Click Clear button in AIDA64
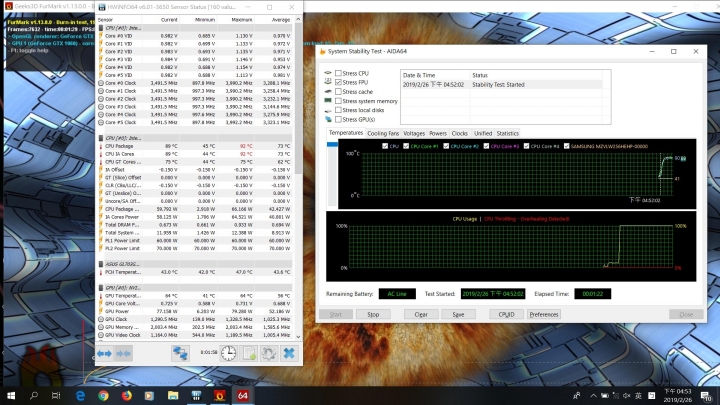The image size is (720, 405). pyautogui.click(x=421, y=315)
